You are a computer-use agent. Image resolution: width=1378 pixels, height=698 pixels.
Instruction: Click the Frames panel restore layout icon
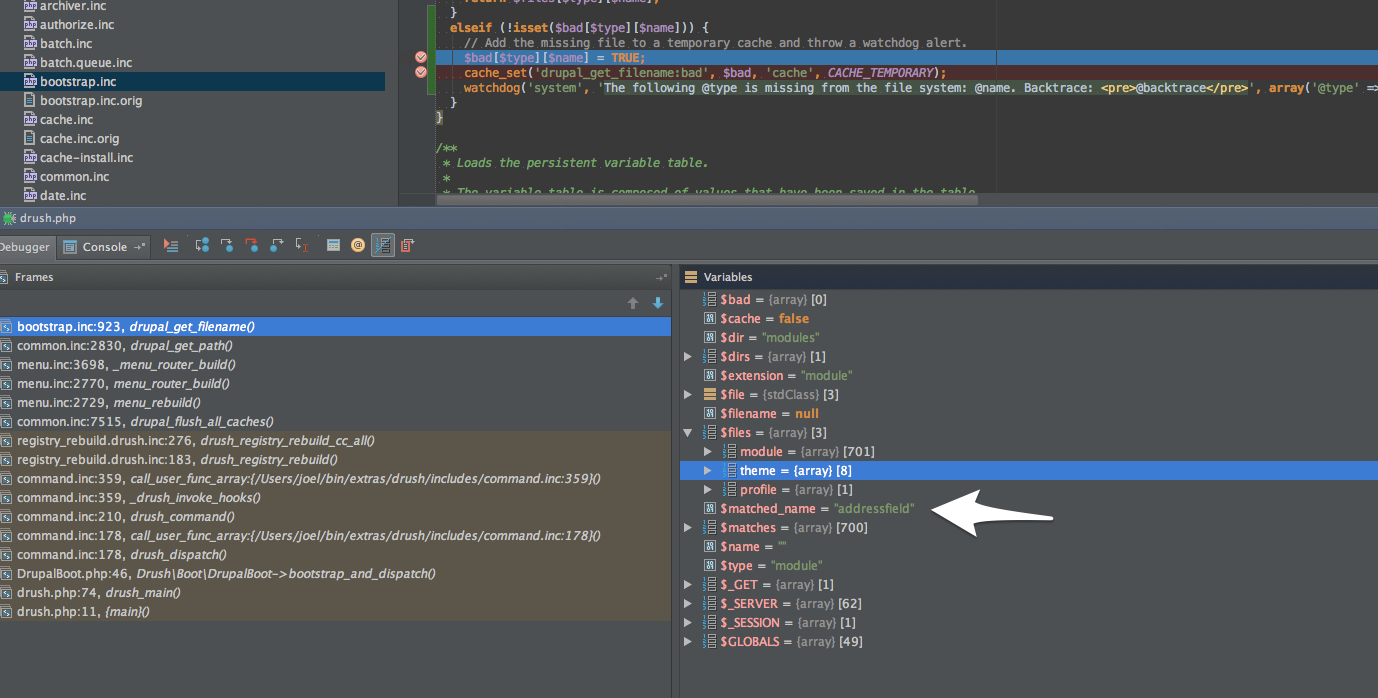[661, 277]
